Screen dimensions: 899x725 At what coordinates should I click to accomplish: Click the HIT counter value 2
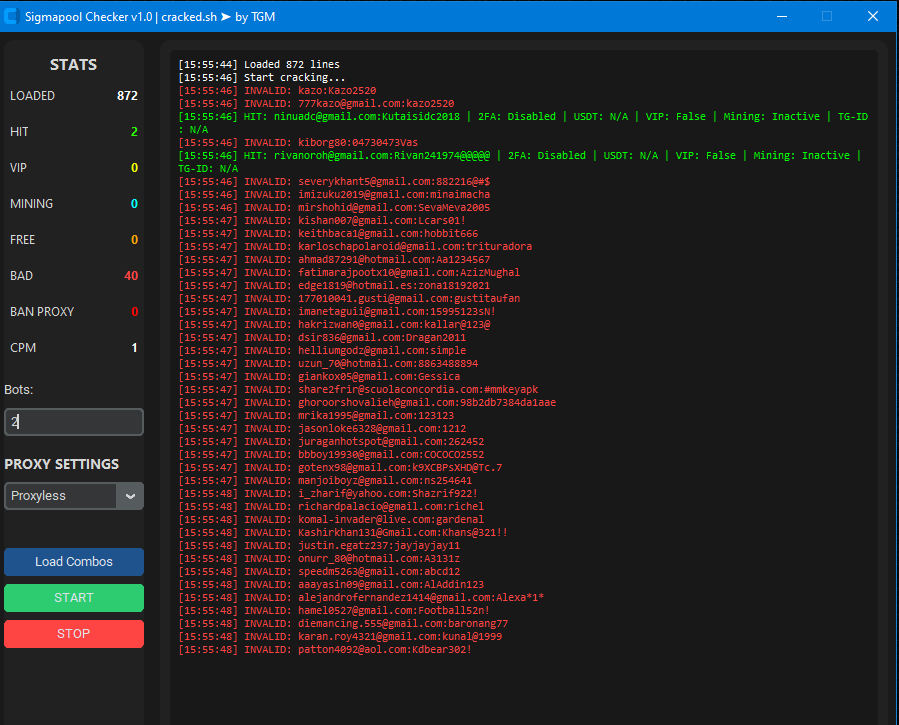point(134,132)
